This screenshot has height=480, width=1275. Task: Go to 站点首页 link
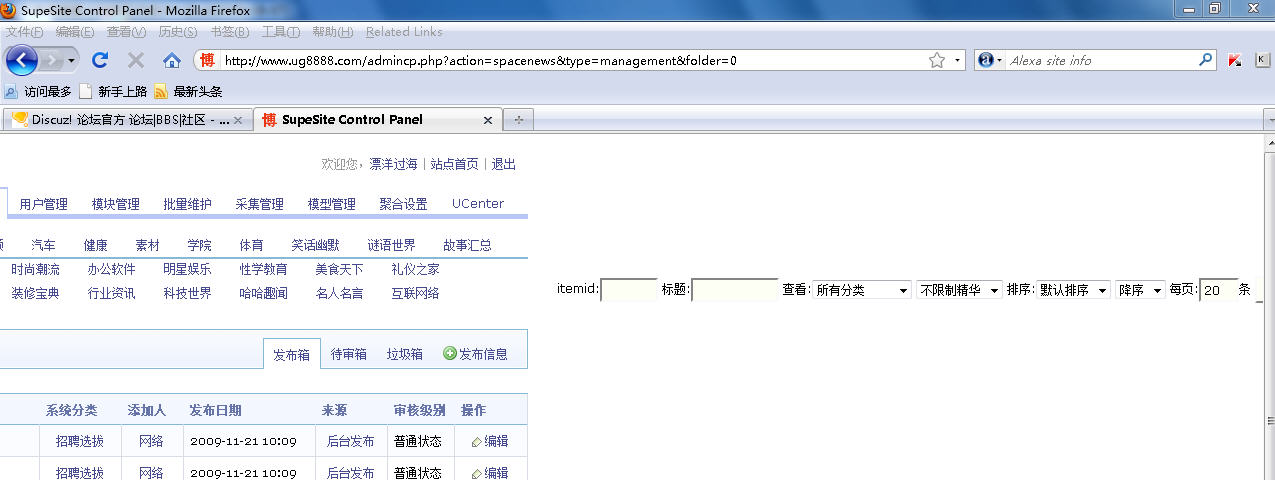coord(454,164)
